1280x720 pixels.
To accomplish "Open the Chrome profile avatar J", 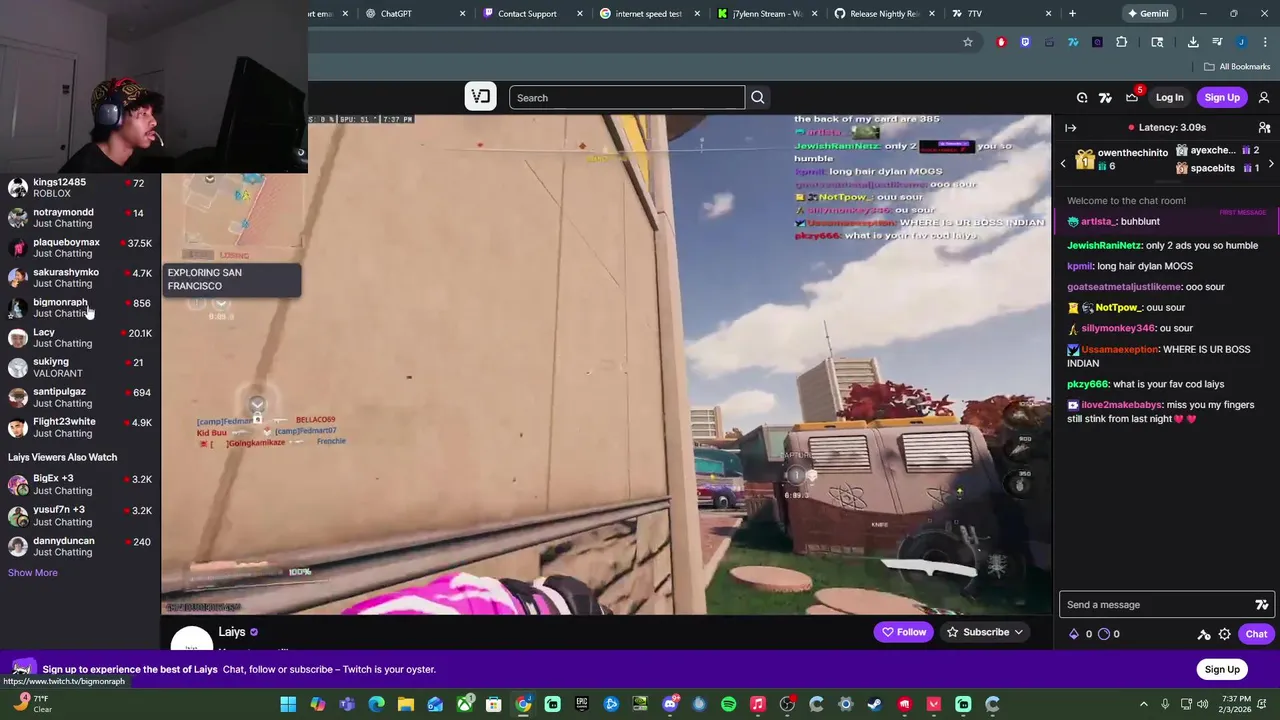I will tap(1241, 42).
